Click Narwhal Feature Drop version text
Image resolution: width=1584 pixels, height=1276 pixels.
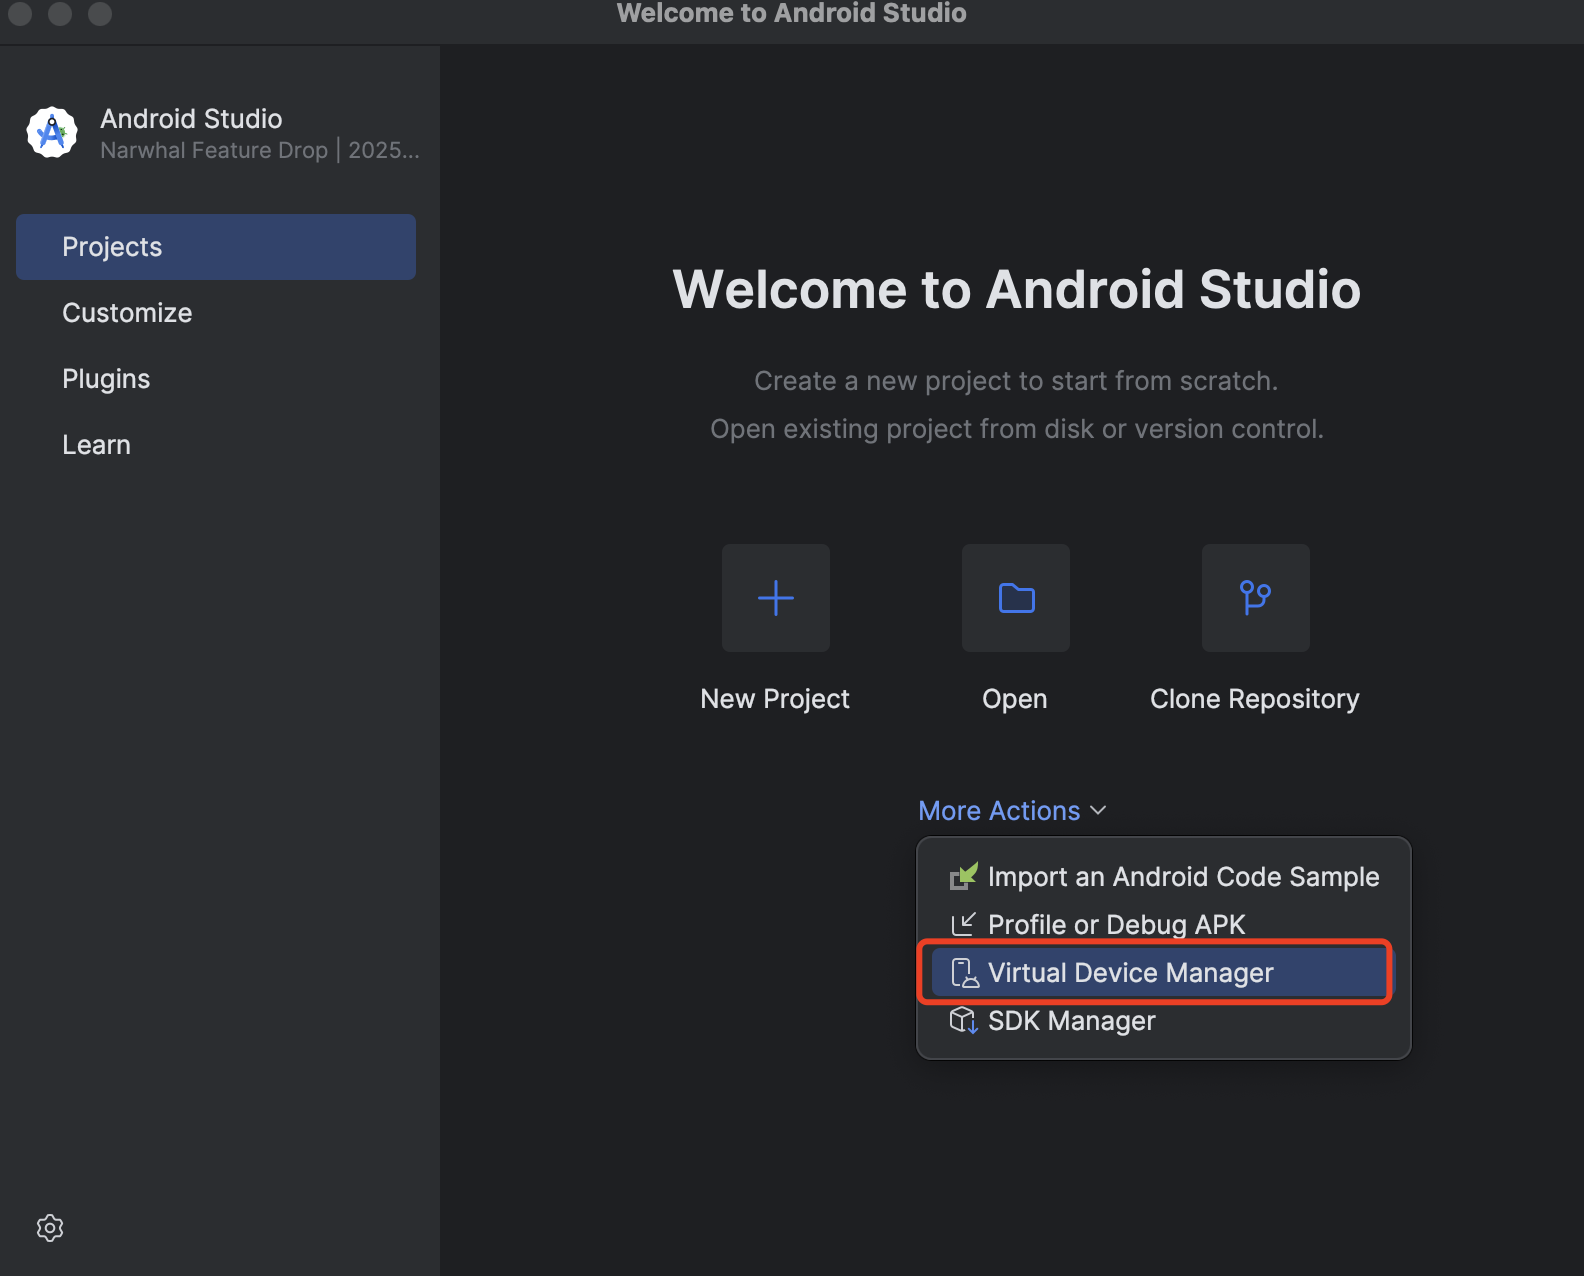(260, 150)
